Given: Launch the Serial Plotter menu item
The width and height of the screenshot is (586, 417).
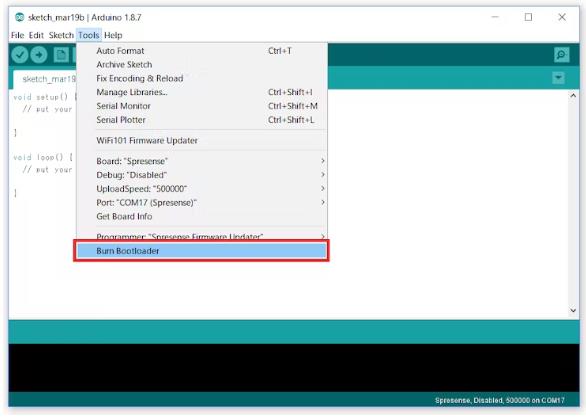Looking at the screenshot, I should [x=202, y=120].
